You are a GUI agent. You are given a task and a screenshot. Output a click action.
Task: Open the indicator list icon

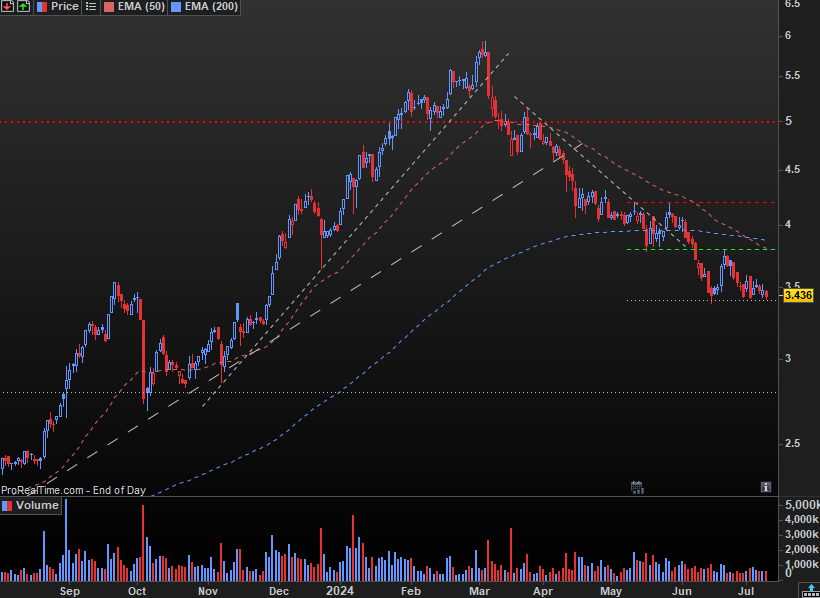point(91,7)
